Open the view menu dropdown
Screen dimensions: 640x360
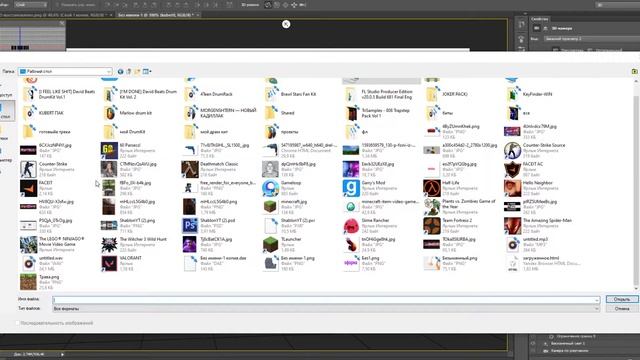pos(147,71)
